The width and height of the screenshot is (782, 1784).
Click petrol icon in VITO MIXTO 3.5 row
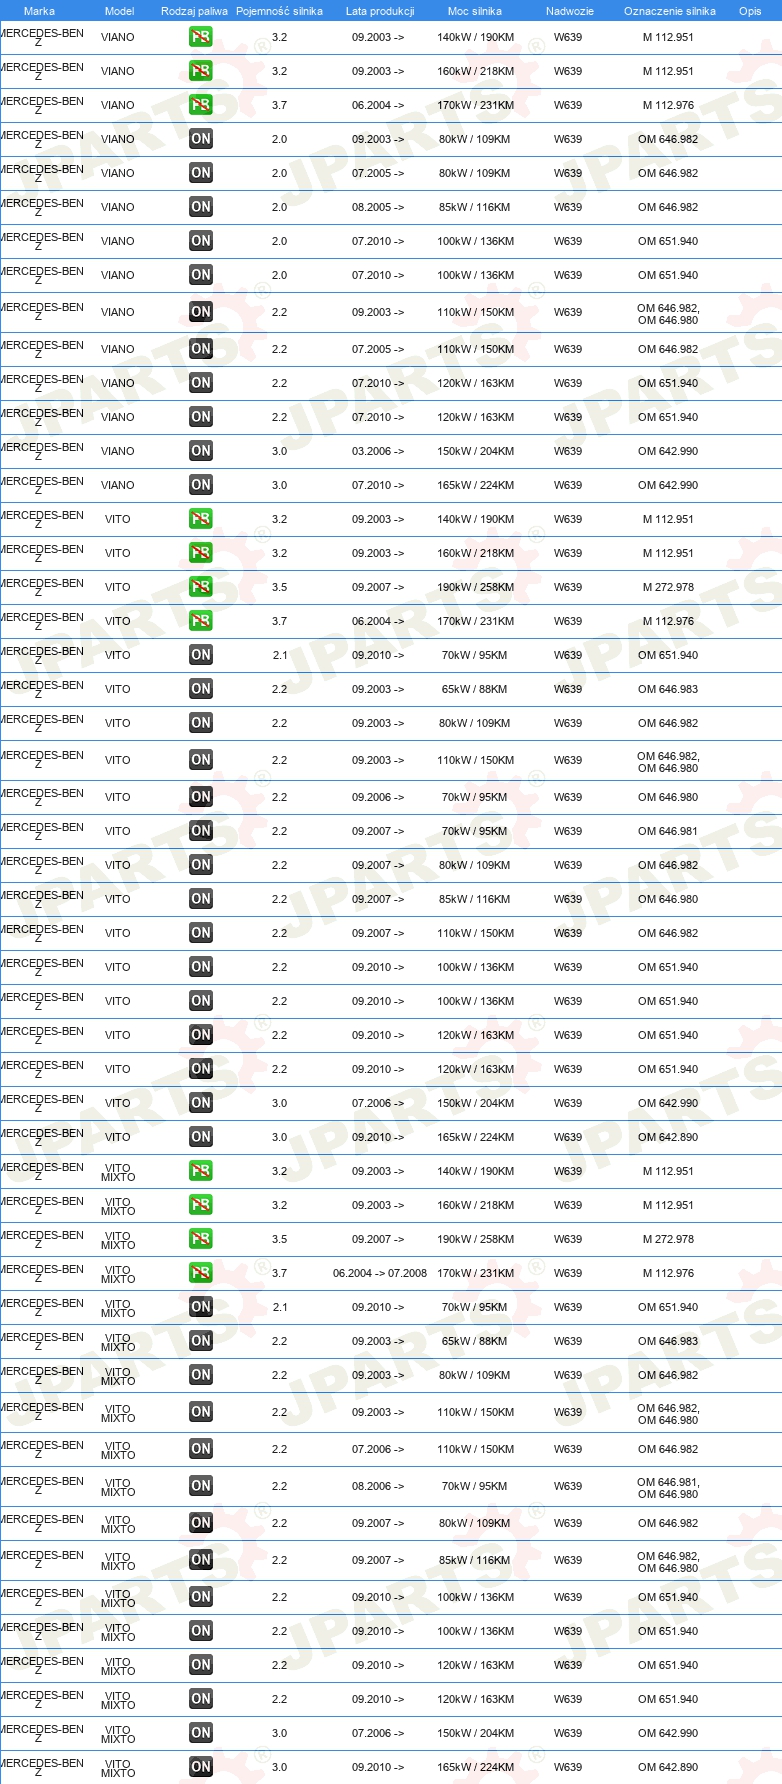[201, 1239]
